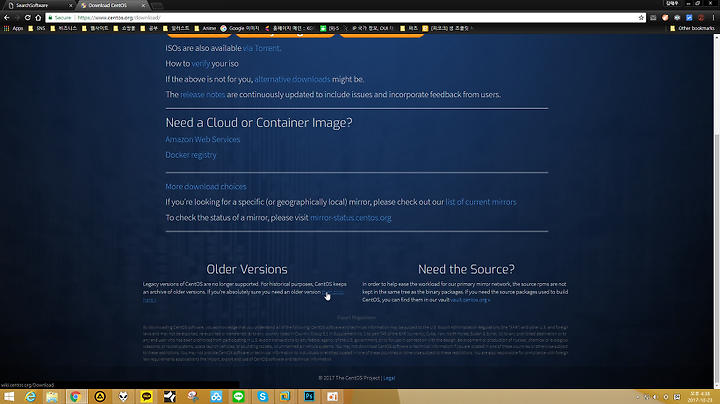Open the Anime bookmarks folder

pyautogui.click(x=205, y=28)
